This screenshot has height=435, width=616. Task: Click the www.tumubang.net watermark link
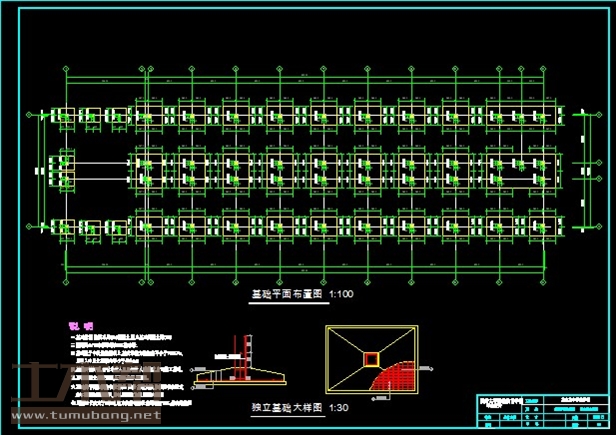(x=86, y=414)
